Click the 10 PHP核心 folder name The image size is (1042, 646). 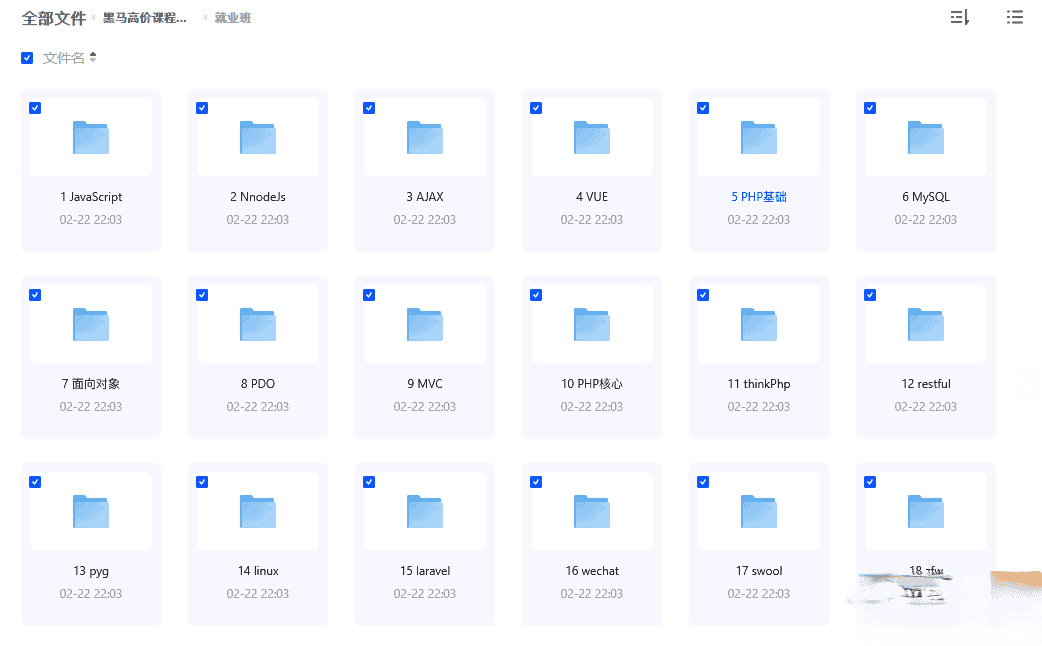pyautogui.click(x=592, y=384)
